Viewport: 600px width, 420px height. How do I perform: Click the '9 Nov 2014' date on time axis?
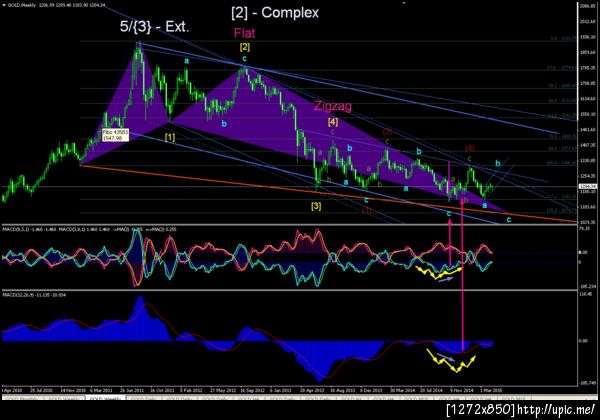(462, 391)
